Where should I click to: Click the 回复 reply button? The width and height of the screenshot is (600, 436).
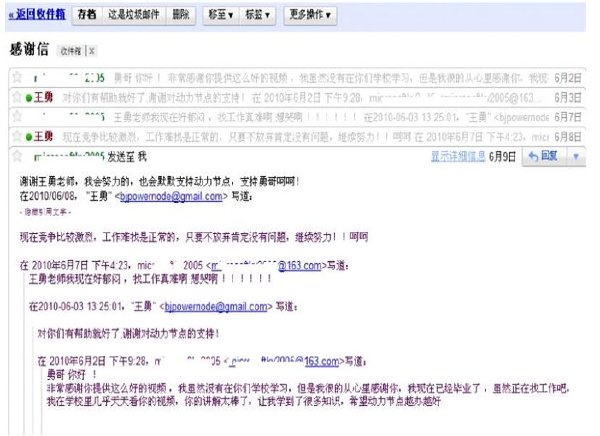click(543, 156)
